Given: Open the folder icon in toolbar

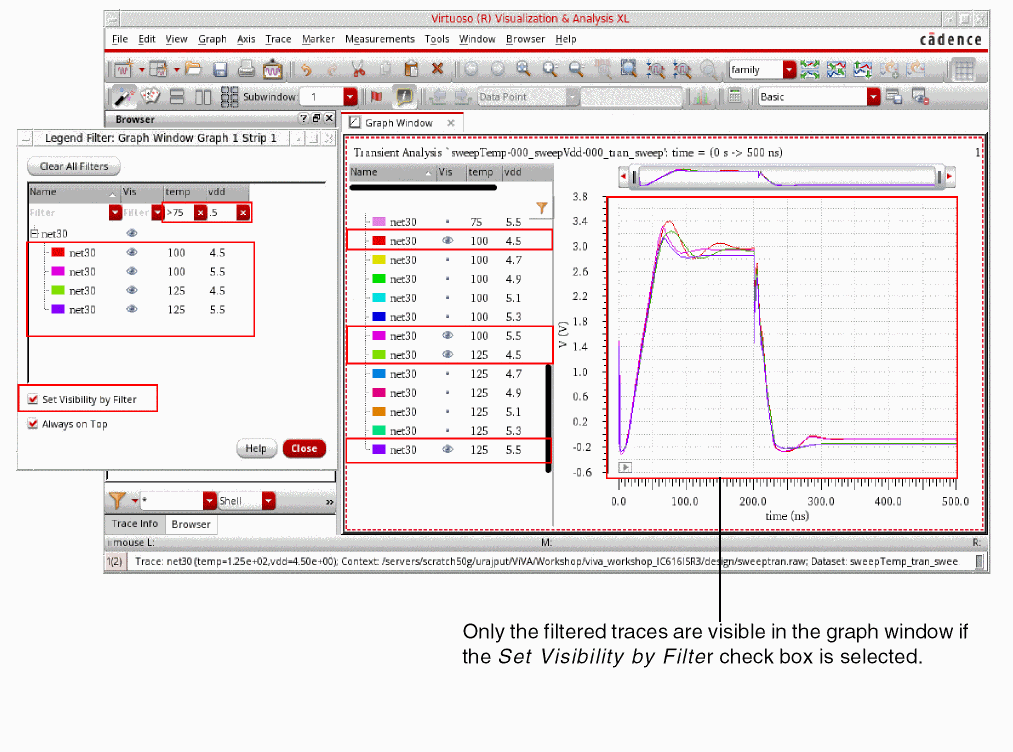Looking at the screenshot, I should pos(193,70).
